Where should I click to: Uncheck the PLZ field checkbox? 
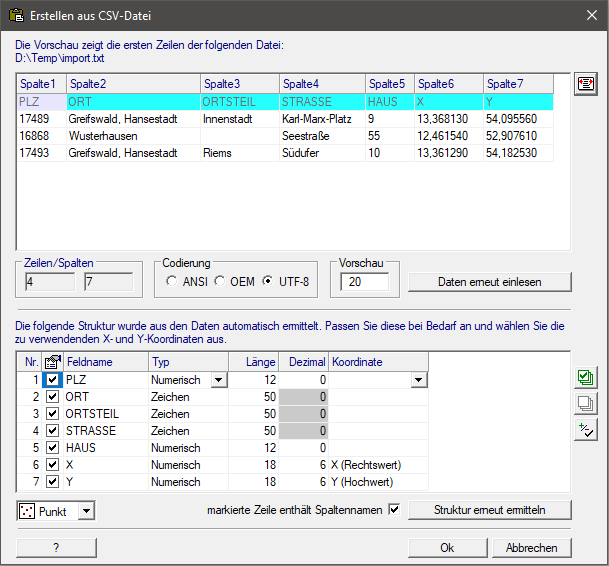click(x=52, y=380)
